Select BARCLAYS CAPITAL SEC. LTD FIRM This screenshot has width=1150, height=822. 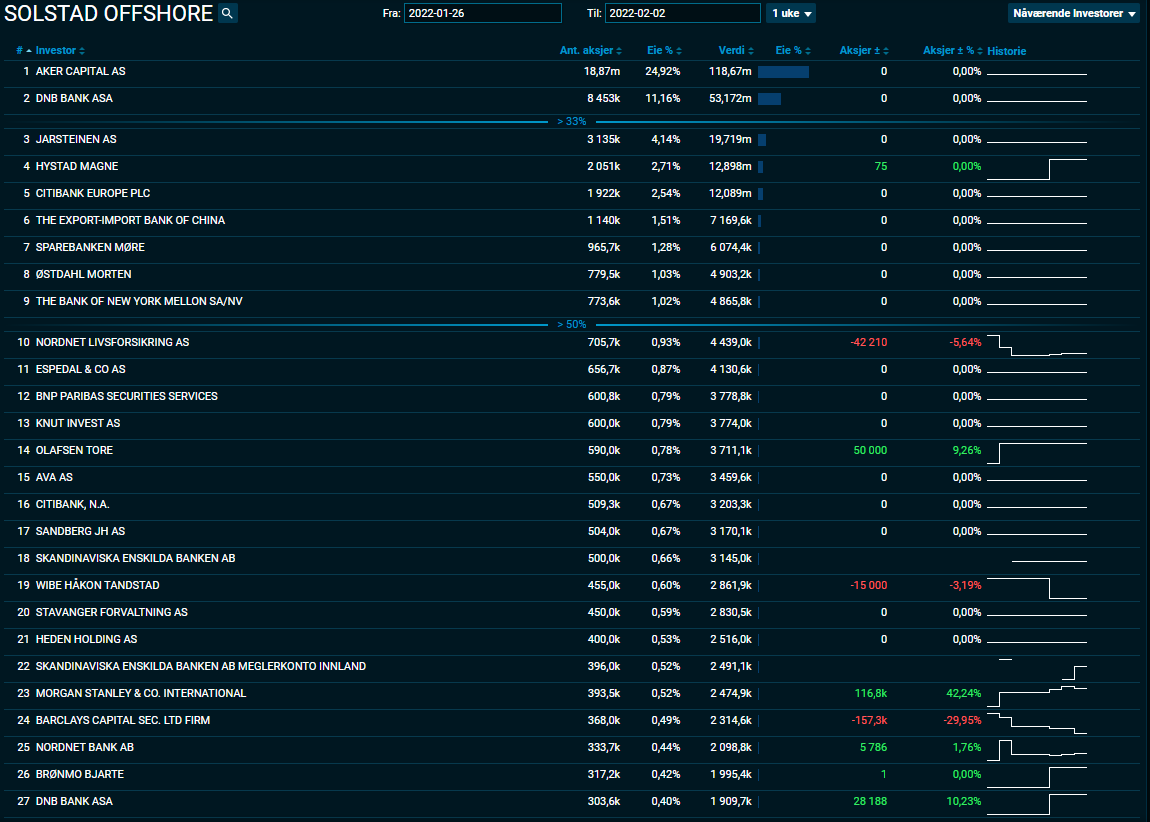pyautogui.click(x=123, y=721)
